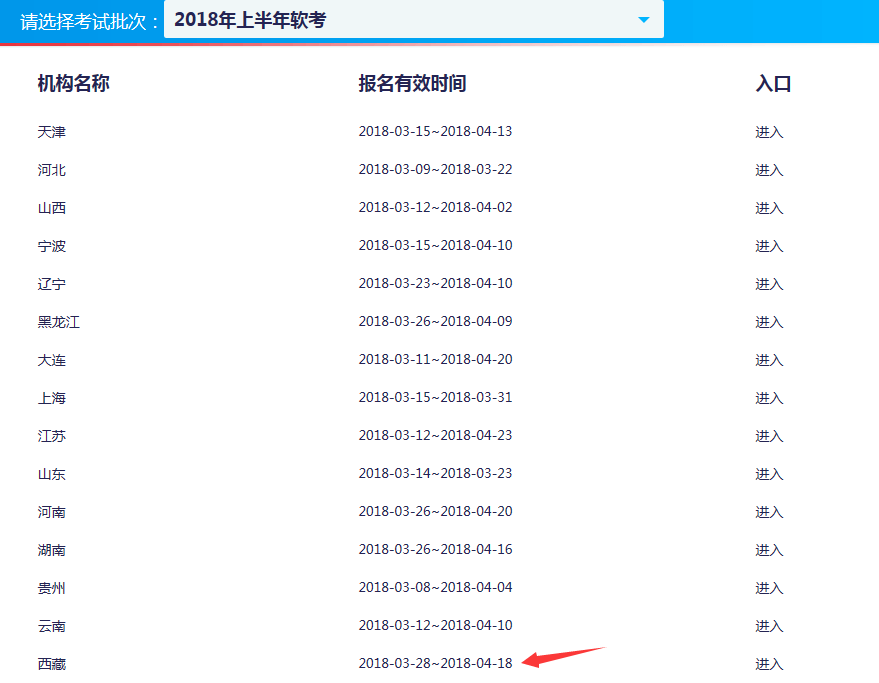Click 进入 for 辽宁 province
This screenshot has height=683, width=879.
pos(769,283)
